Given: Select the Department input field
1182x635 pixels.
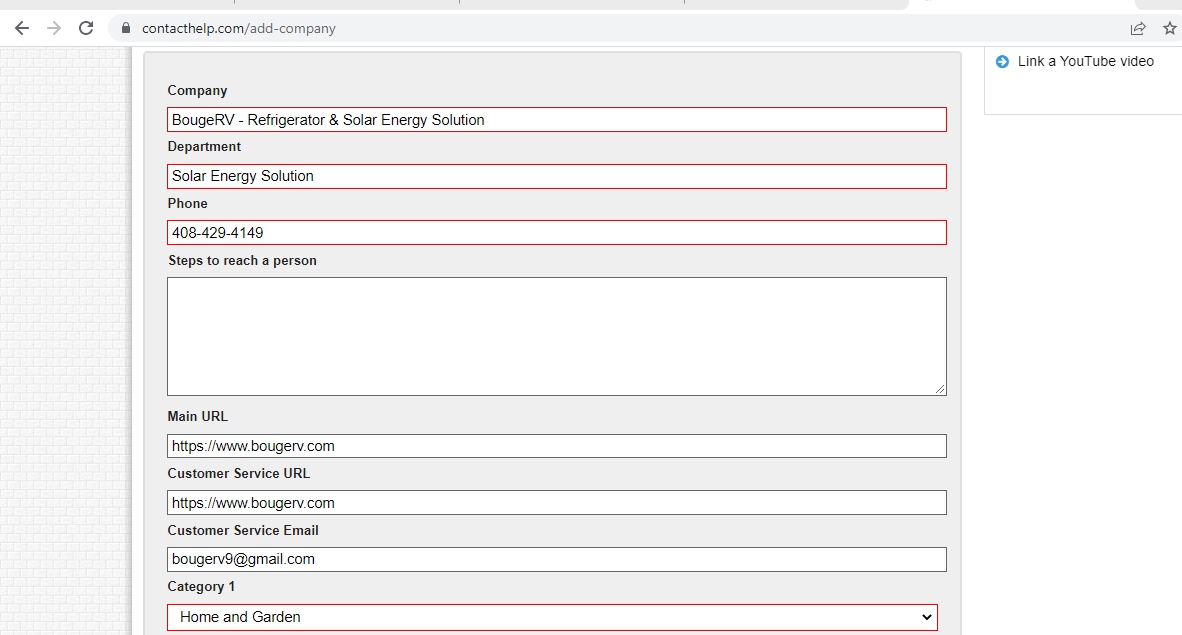Looking at the screenshot, I should coord(556,176).
